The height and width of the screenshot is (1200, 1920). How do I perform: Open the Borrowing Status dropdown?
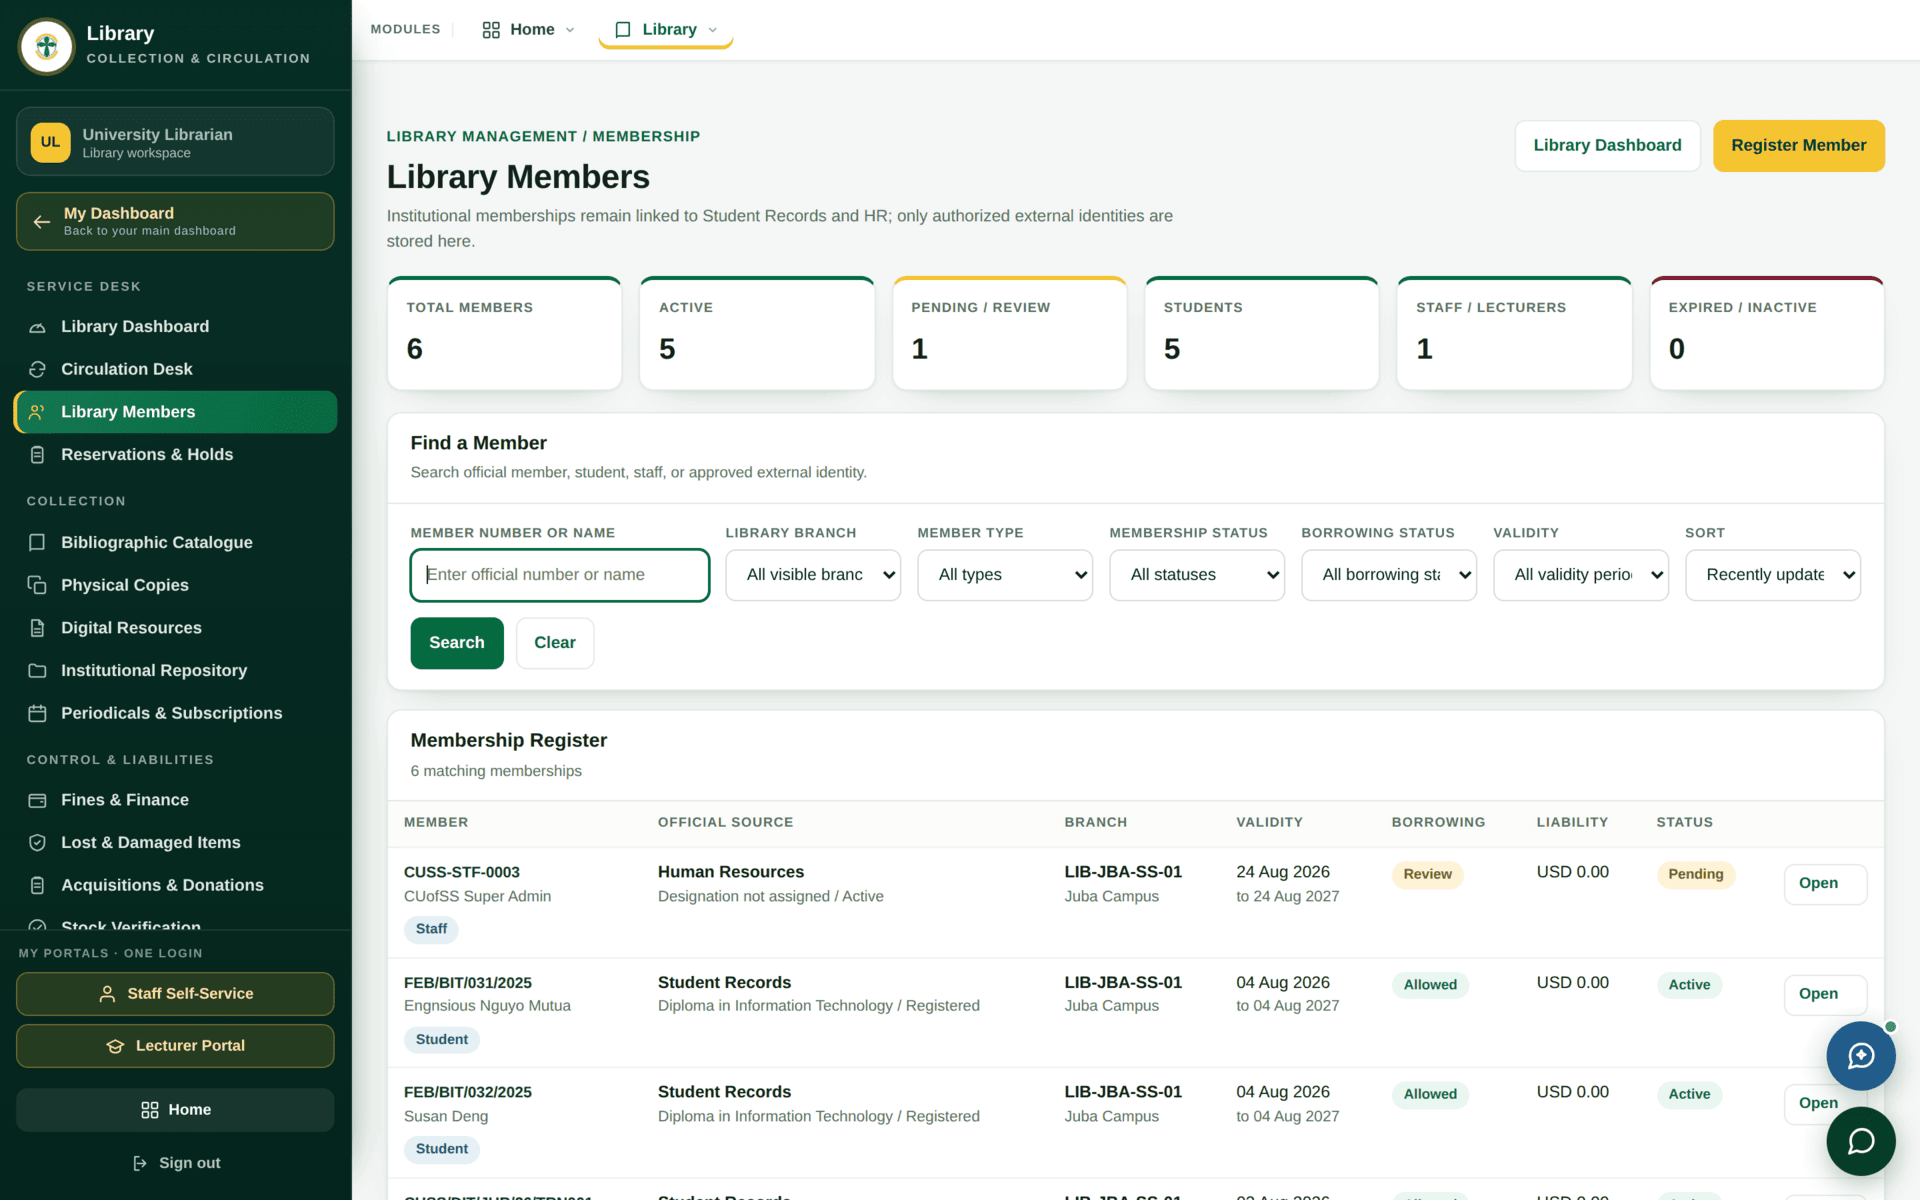click(x=1389, y=575)
